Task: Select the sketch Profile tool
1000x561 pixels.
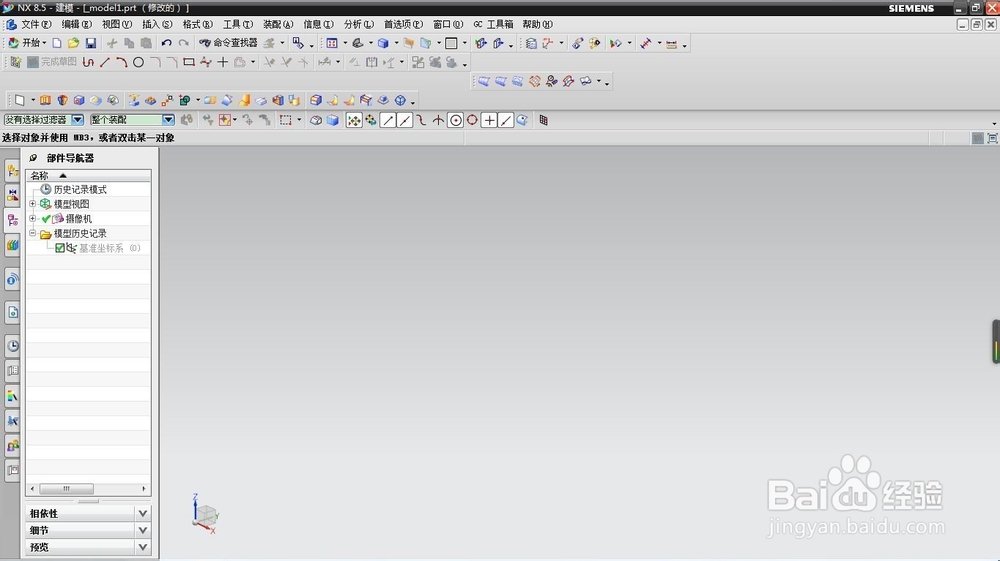Action: (88, 62)
